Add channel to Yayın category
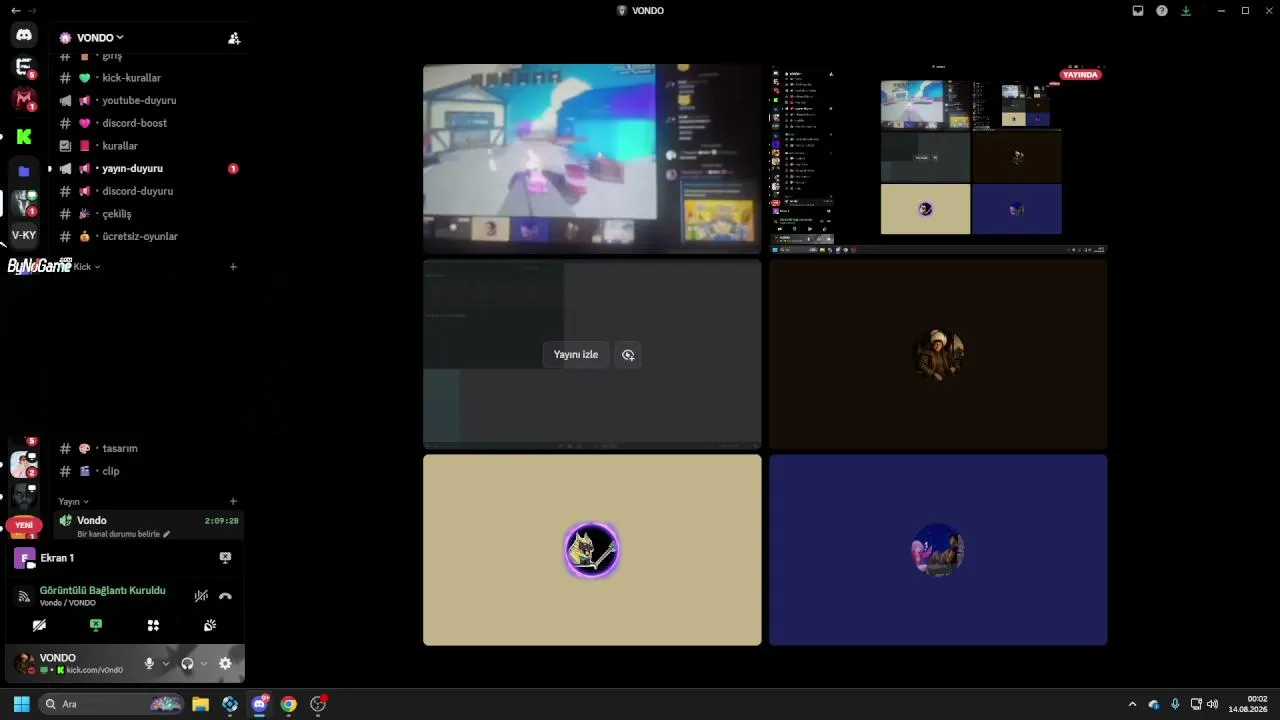This screenshot has height=720, width=1280. 233,502
